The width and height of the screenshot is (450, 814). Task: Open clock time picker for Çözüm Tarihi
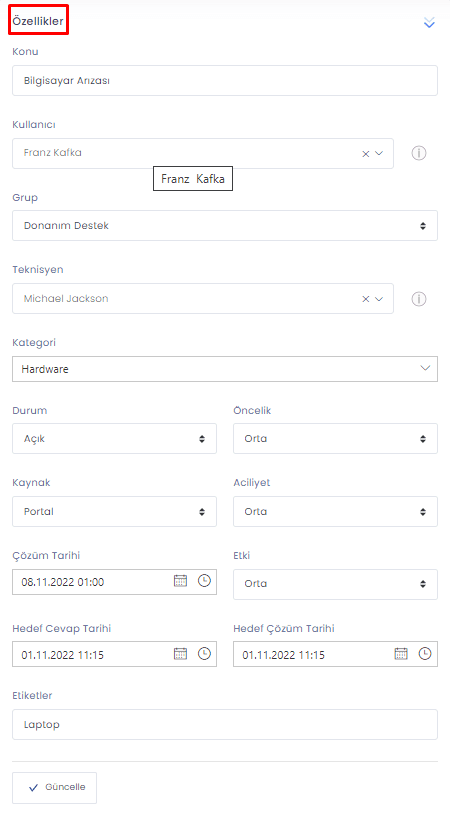pos(204,581)
